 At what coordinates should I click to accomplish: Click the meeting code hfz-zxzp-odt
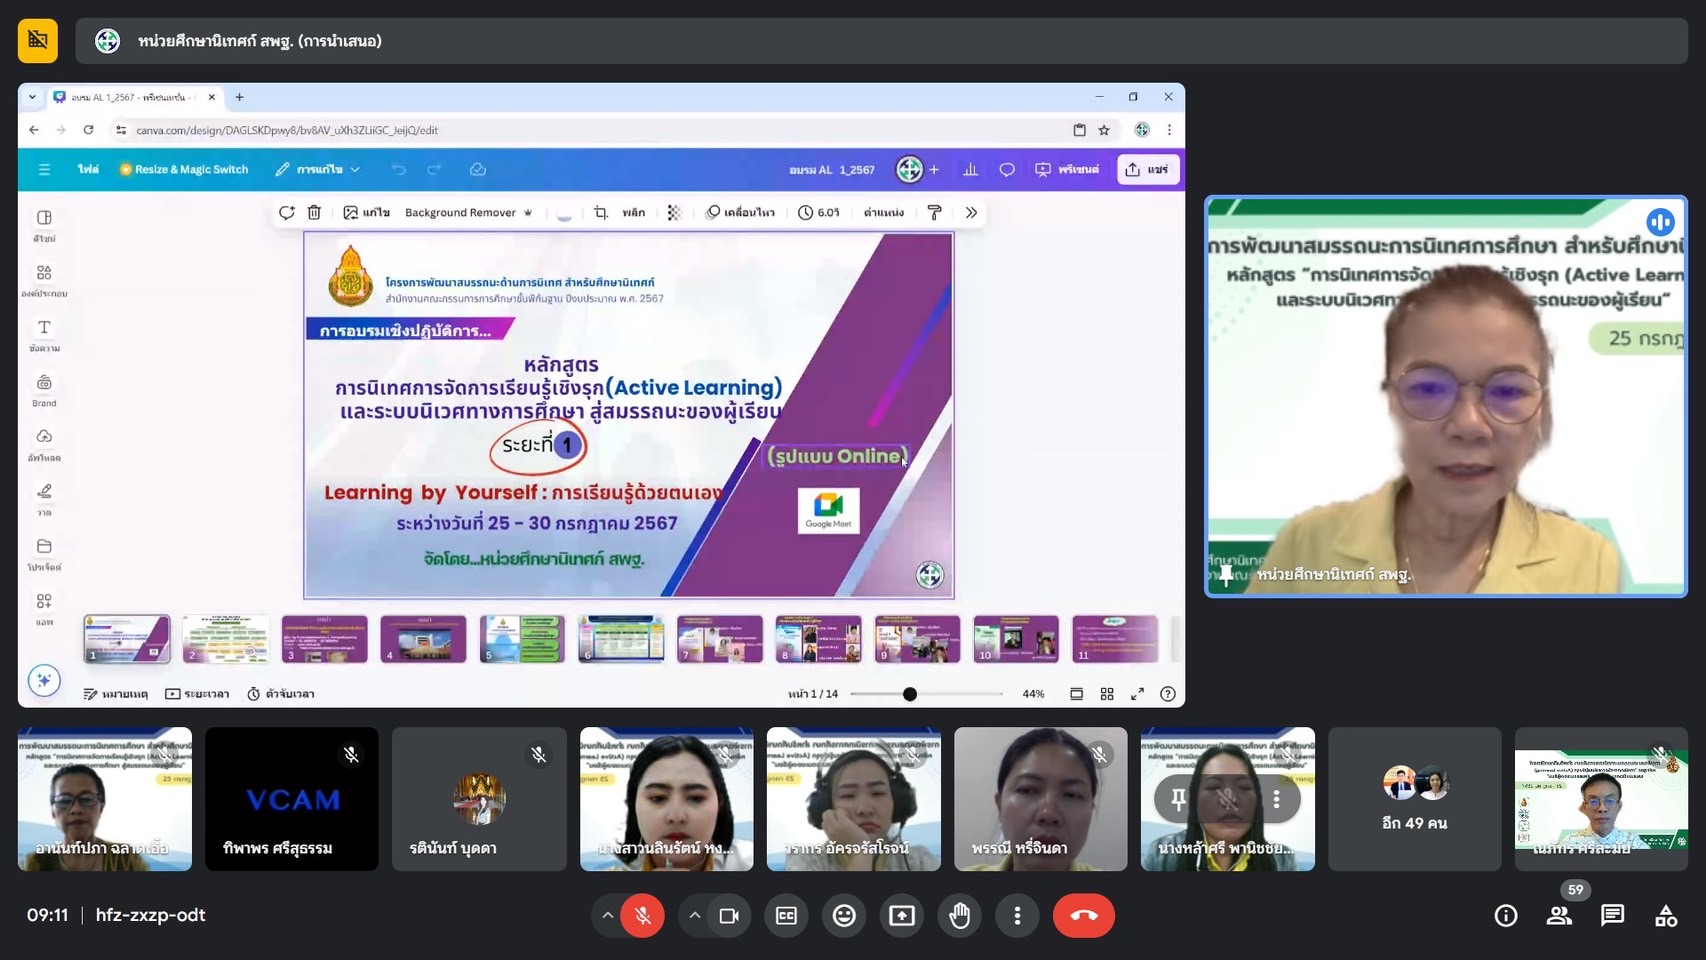click(151, 915)
